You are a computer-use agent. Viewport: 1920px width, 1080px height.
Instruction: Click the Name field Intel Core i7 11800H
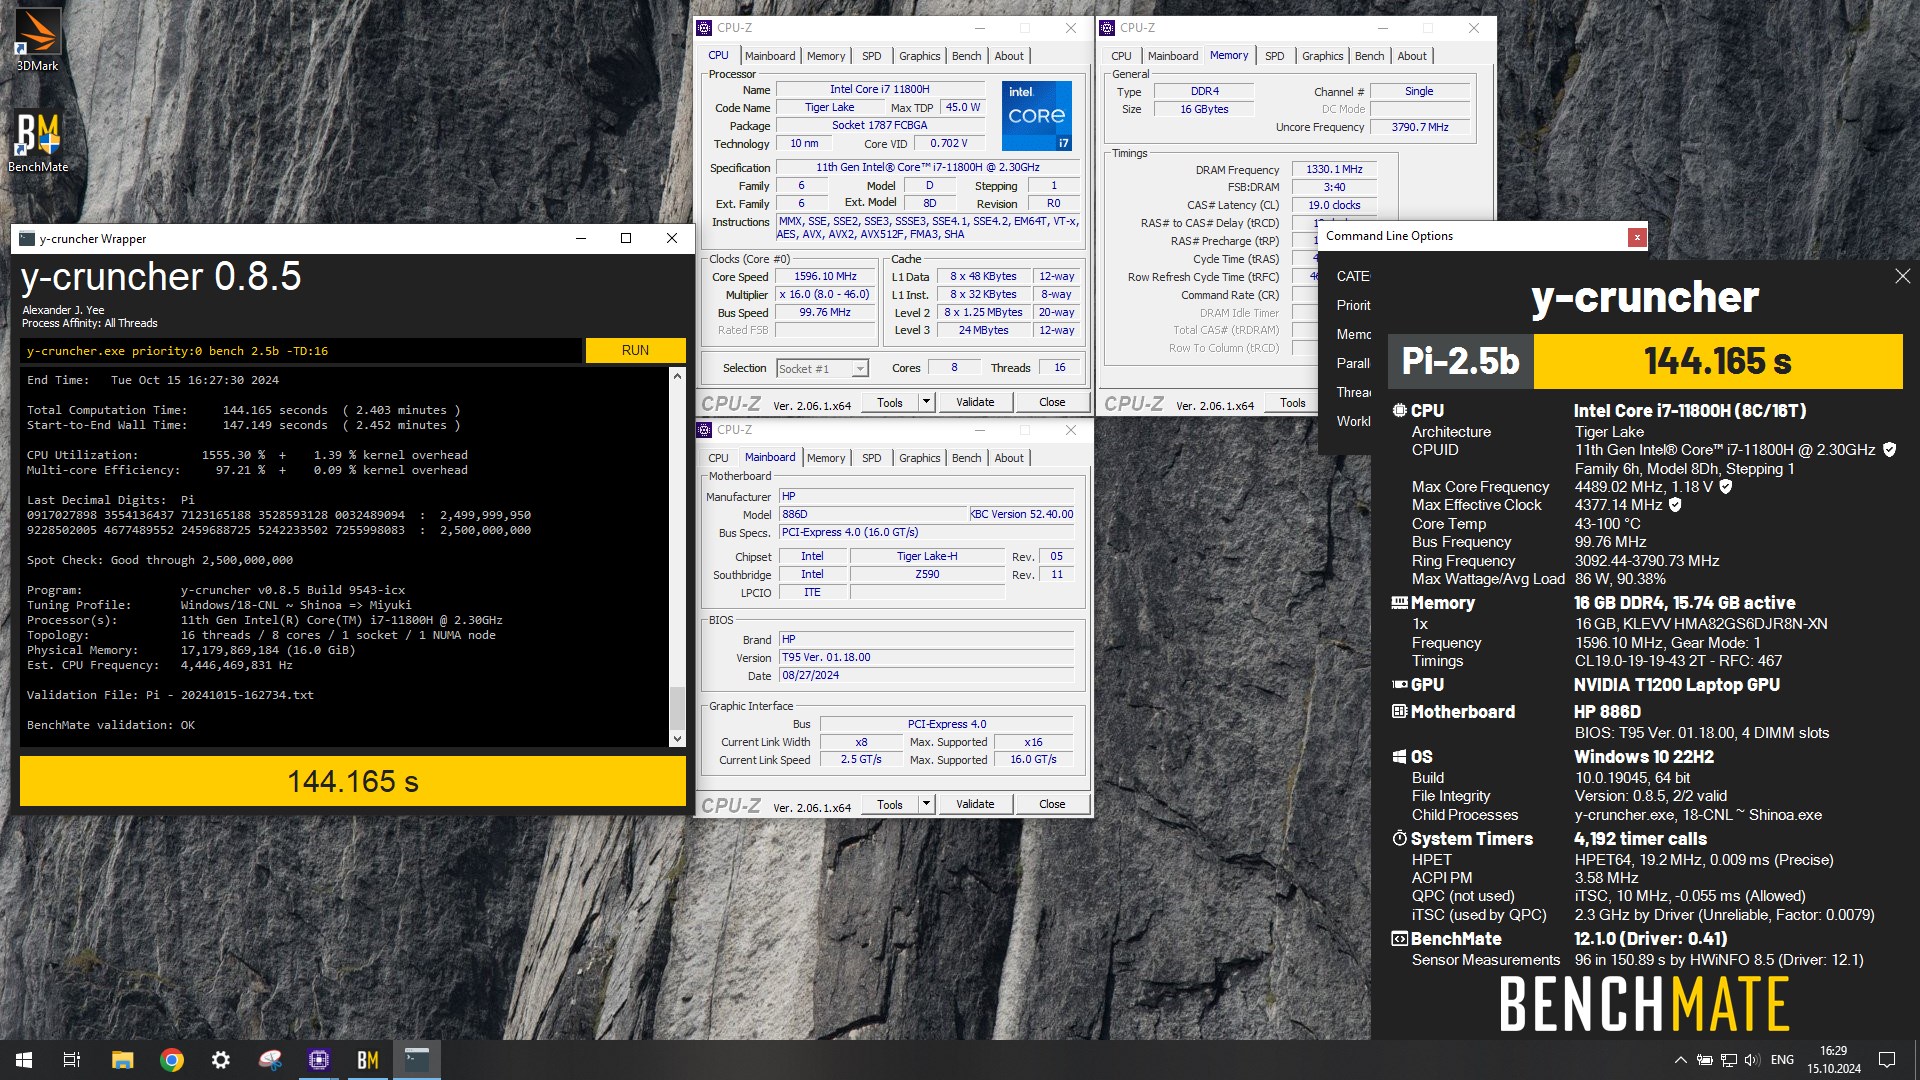879,90
